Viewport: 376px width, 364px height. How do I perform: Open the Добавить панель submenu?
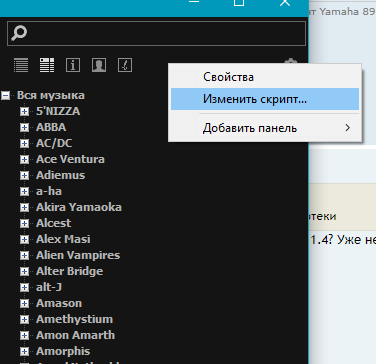[265, 128]
